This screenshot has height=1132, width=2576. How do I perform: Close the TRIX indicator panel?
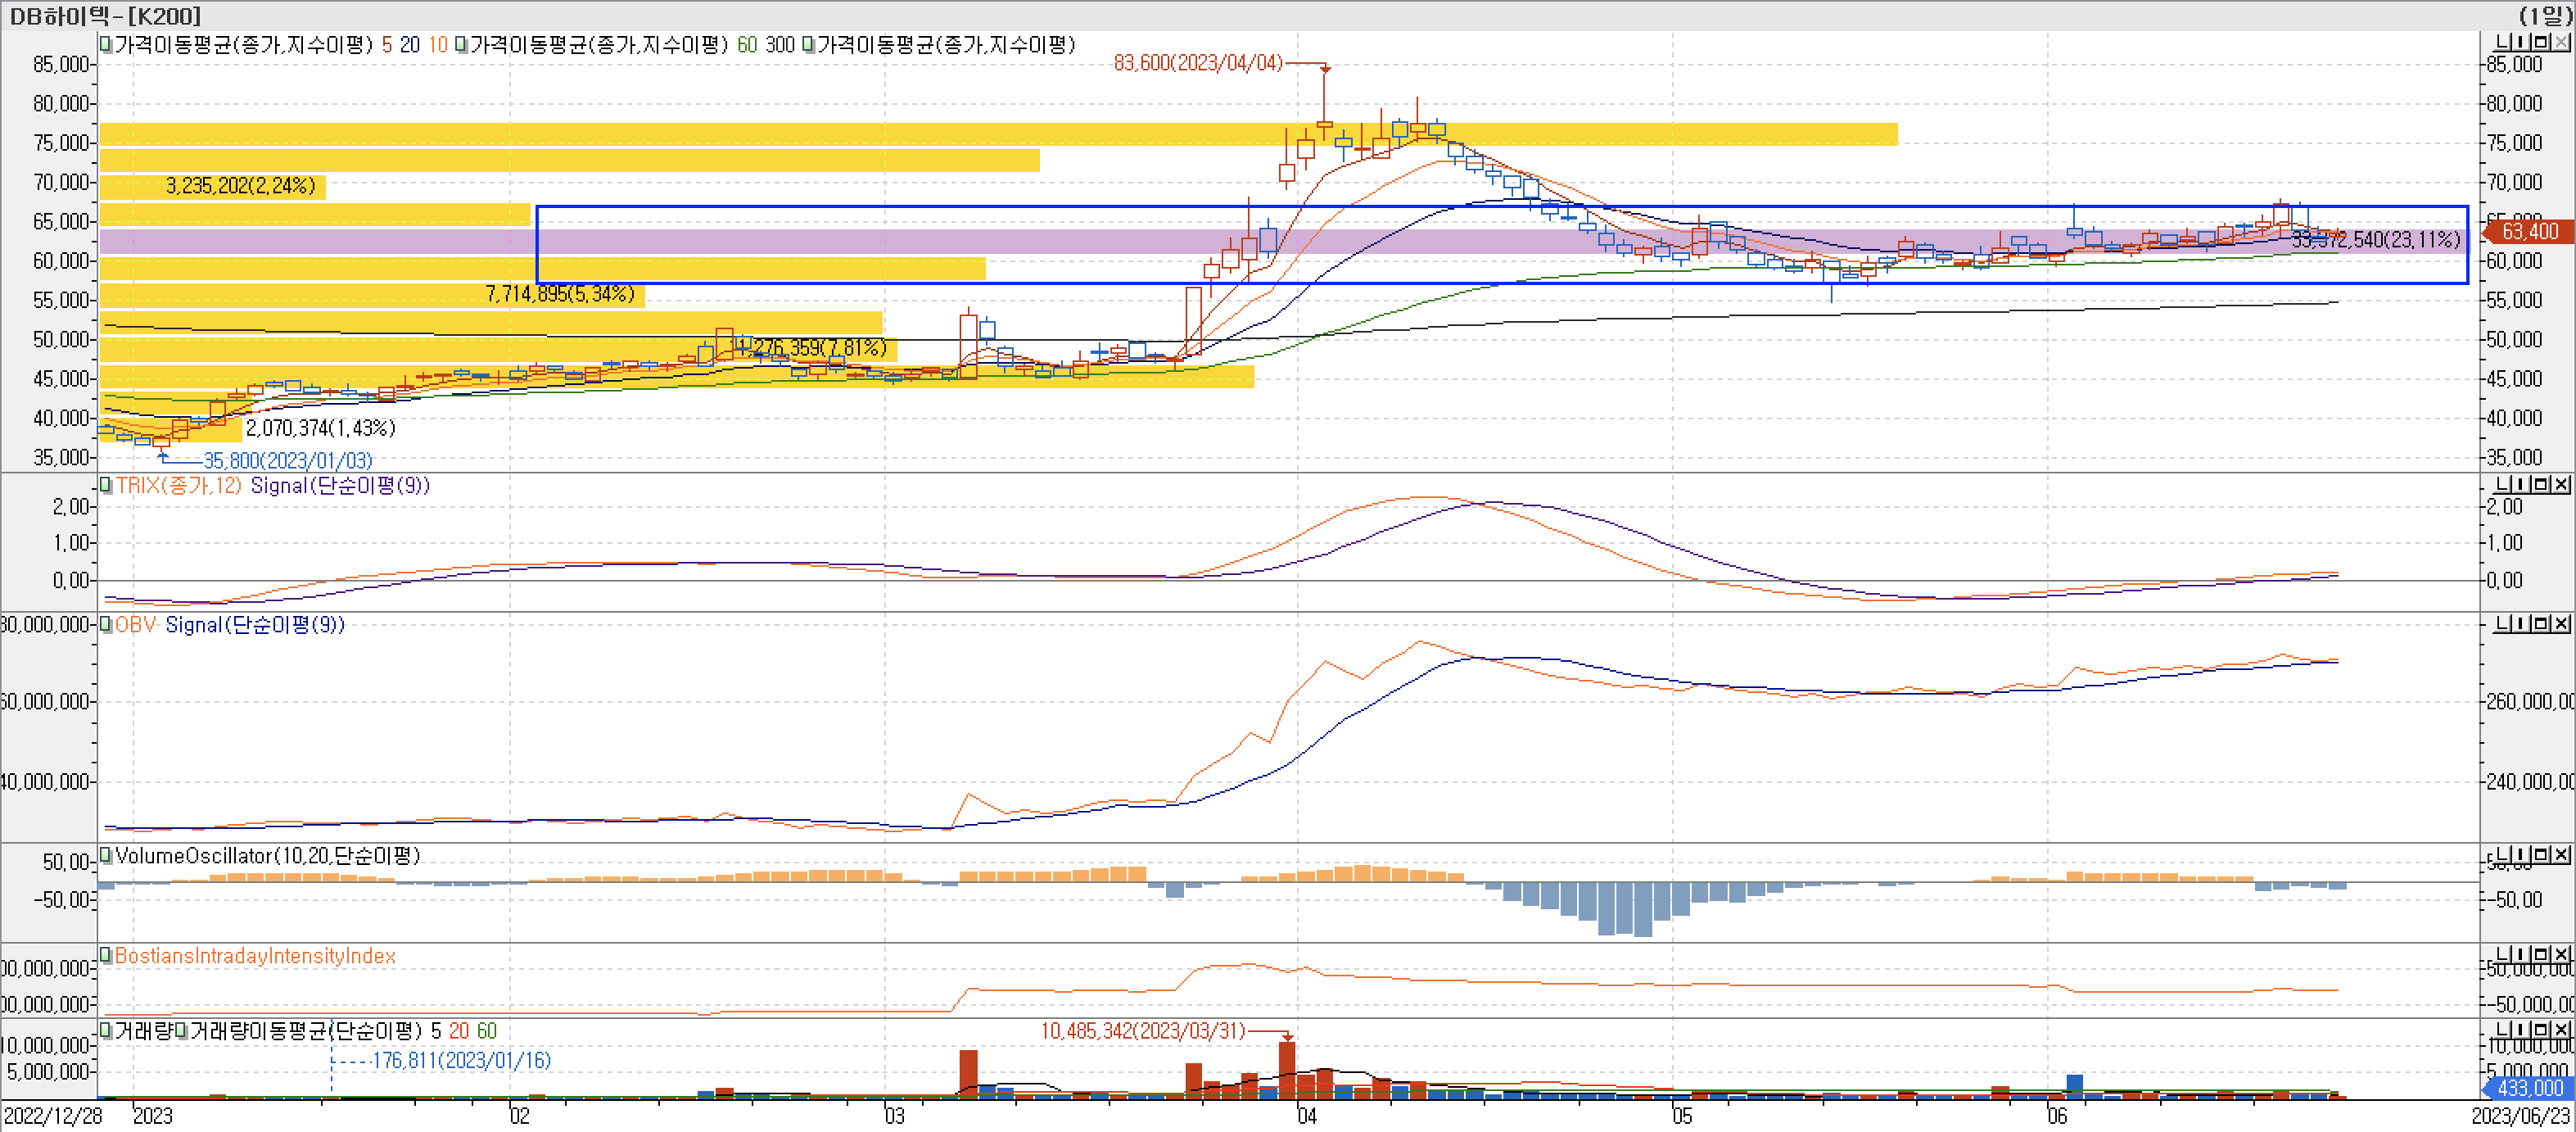2561,484
